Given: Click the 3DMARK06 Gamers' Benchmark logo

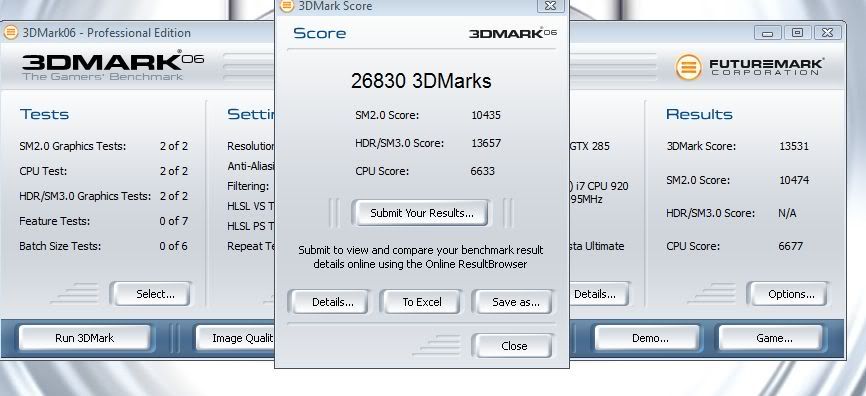Looking at the screenshot, I should [x=113, y=65].
